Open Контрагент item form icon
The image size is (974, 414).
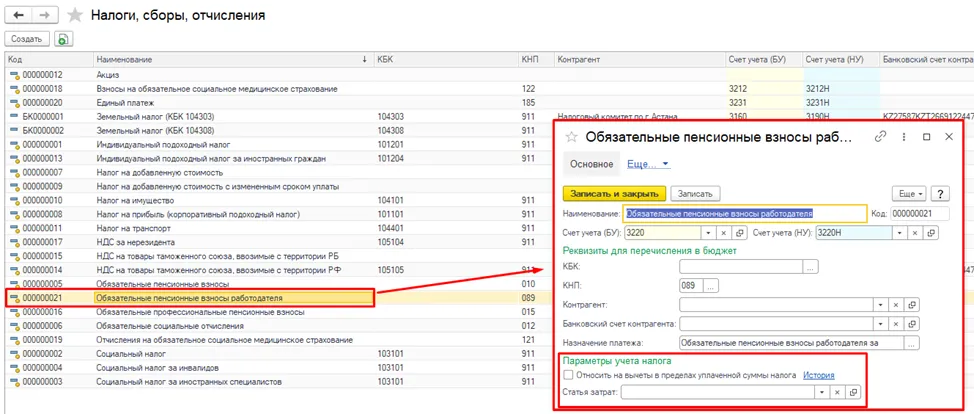pos(911,305)
